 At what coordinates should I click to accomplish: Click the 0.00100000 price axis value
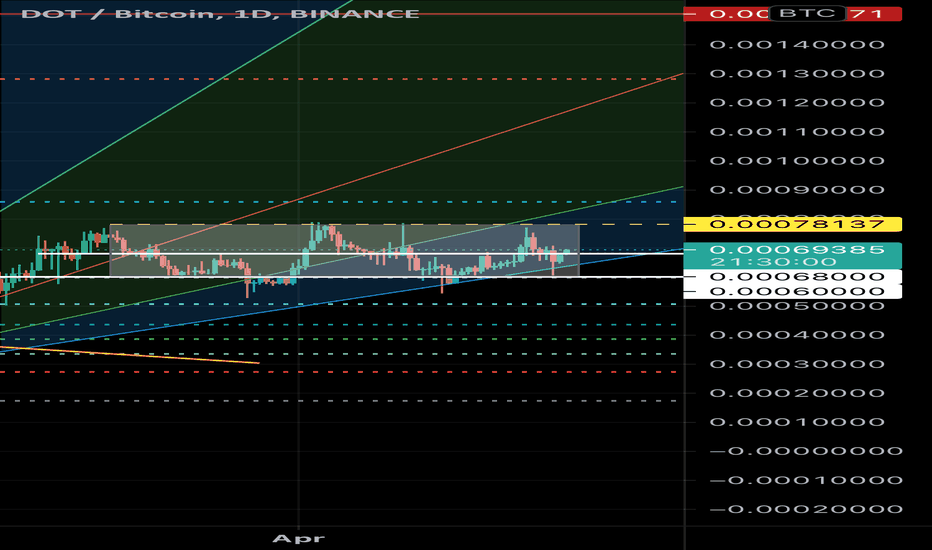(797, 161)
